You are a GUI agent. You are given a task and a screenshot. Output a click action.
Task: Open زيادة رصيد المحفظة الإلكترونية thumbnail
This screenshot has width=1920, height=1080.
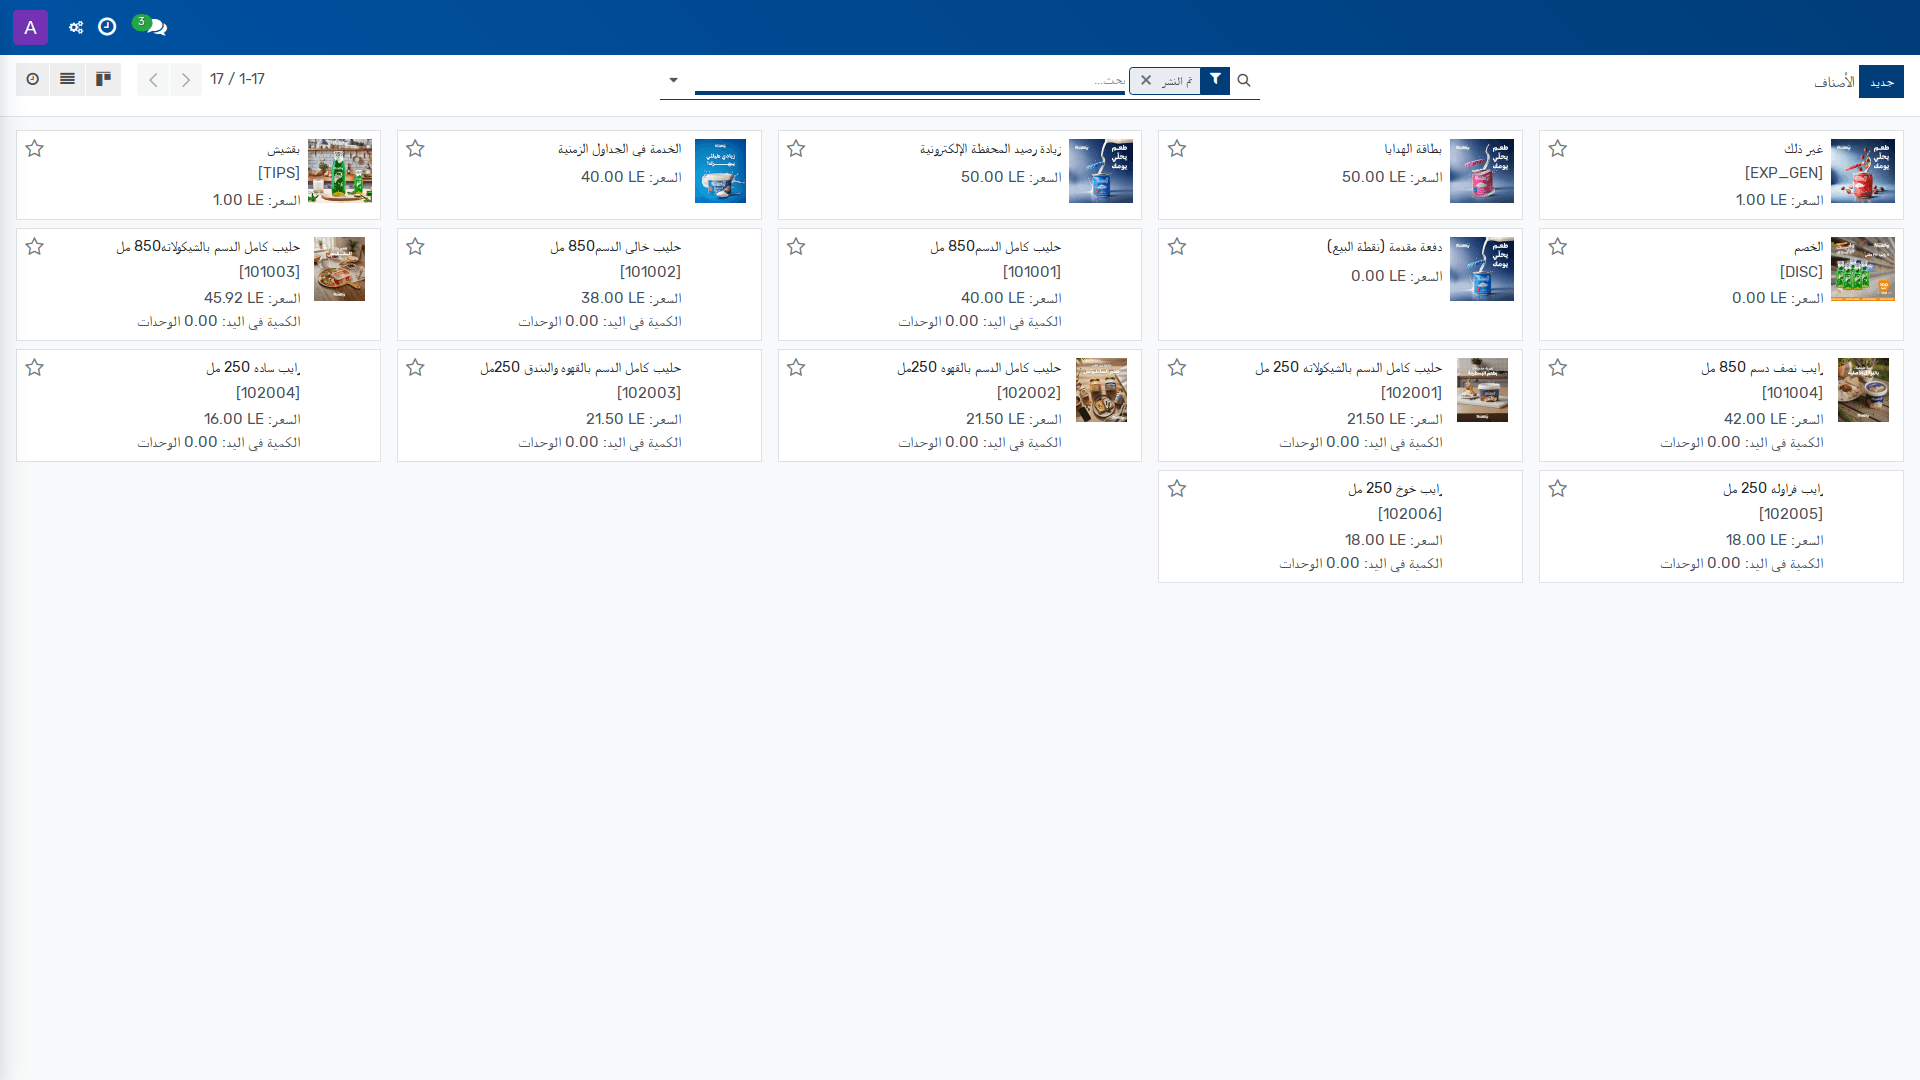[x=1101, y=171]
